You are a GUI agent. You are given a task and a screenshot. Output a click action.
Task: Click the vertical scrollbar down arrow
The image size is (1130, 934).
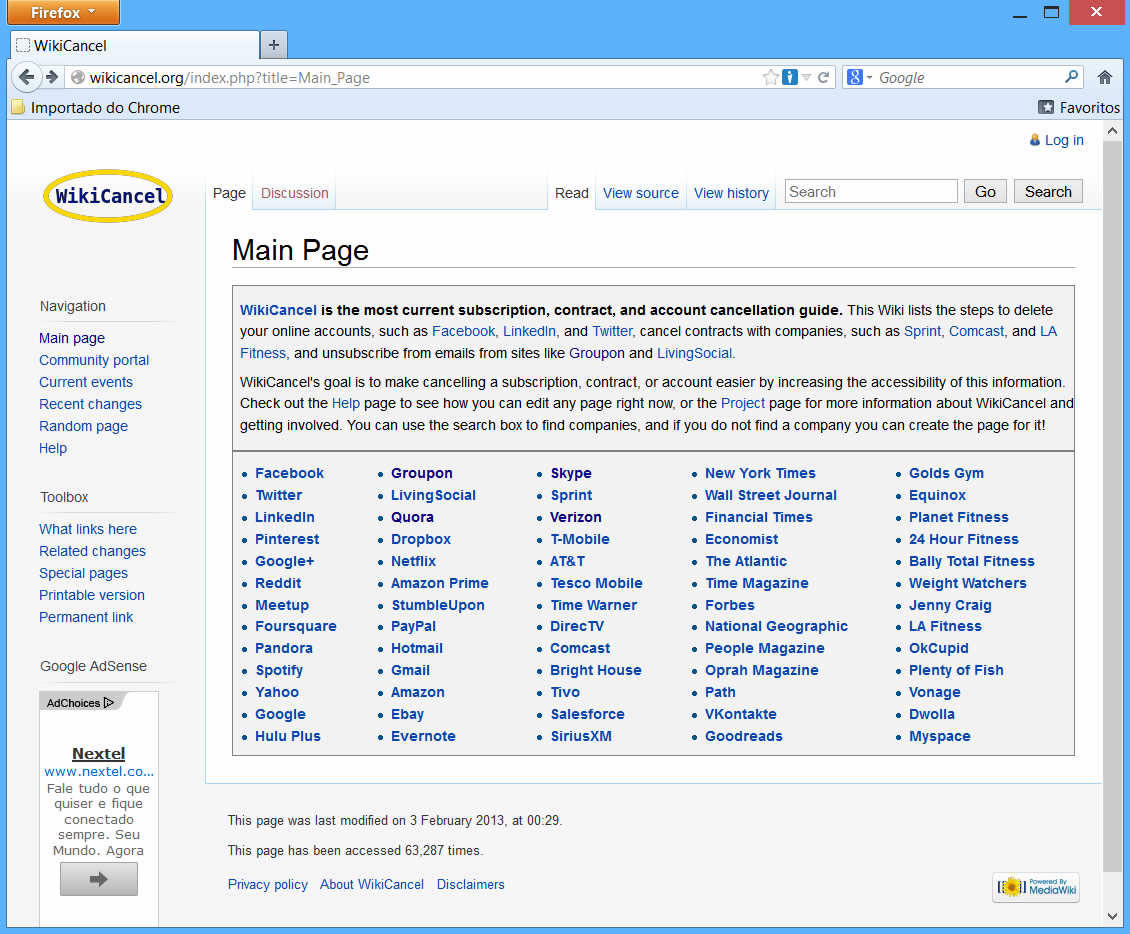[1112, 915]
